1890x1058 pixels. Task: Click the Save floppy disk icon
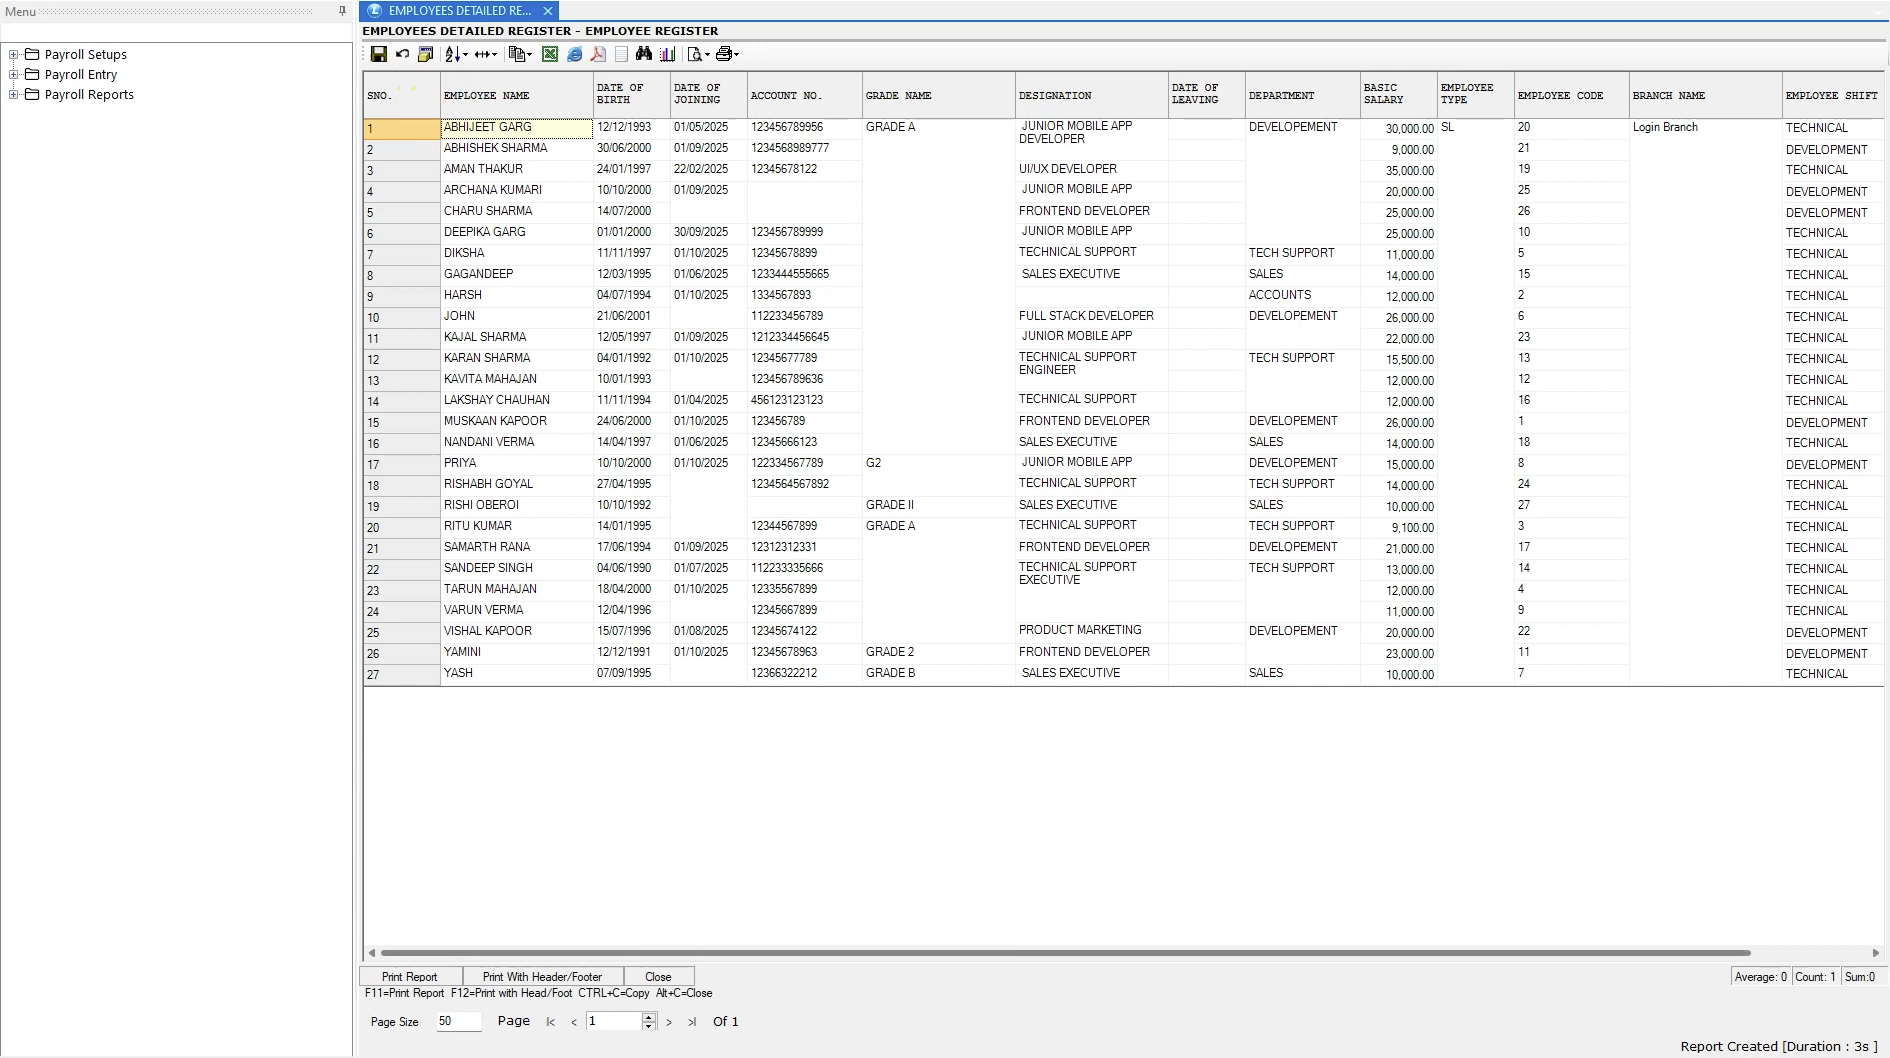coord(378,54)
